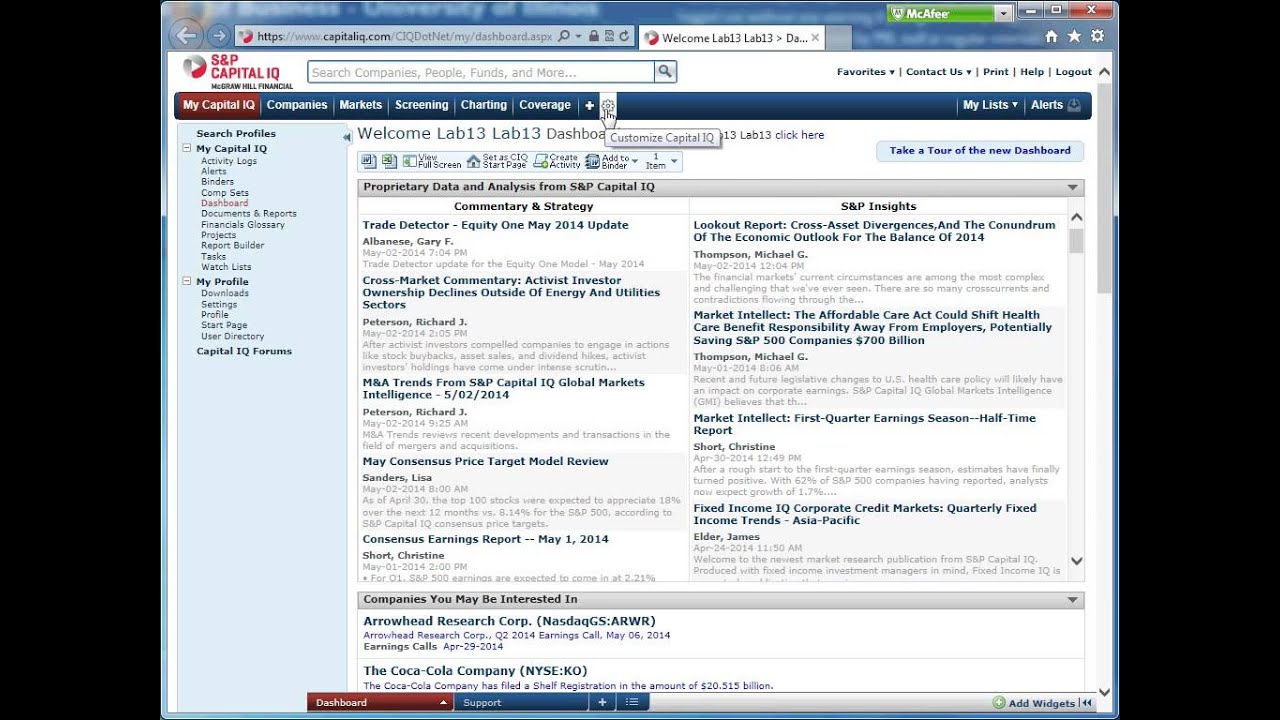Screen dimensions: 1280x720
Task: Click the plus icon beside Coverage
Action: click(589, 105)
